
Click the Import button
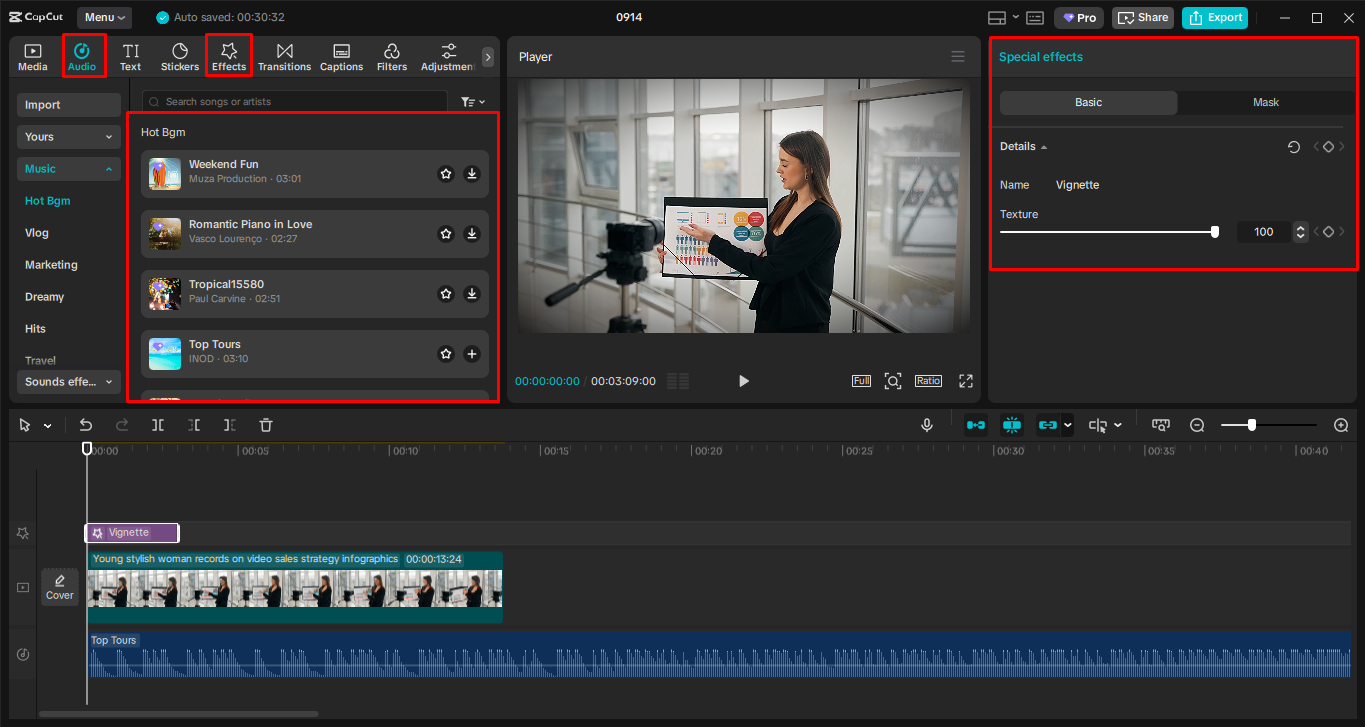(68, 104)
